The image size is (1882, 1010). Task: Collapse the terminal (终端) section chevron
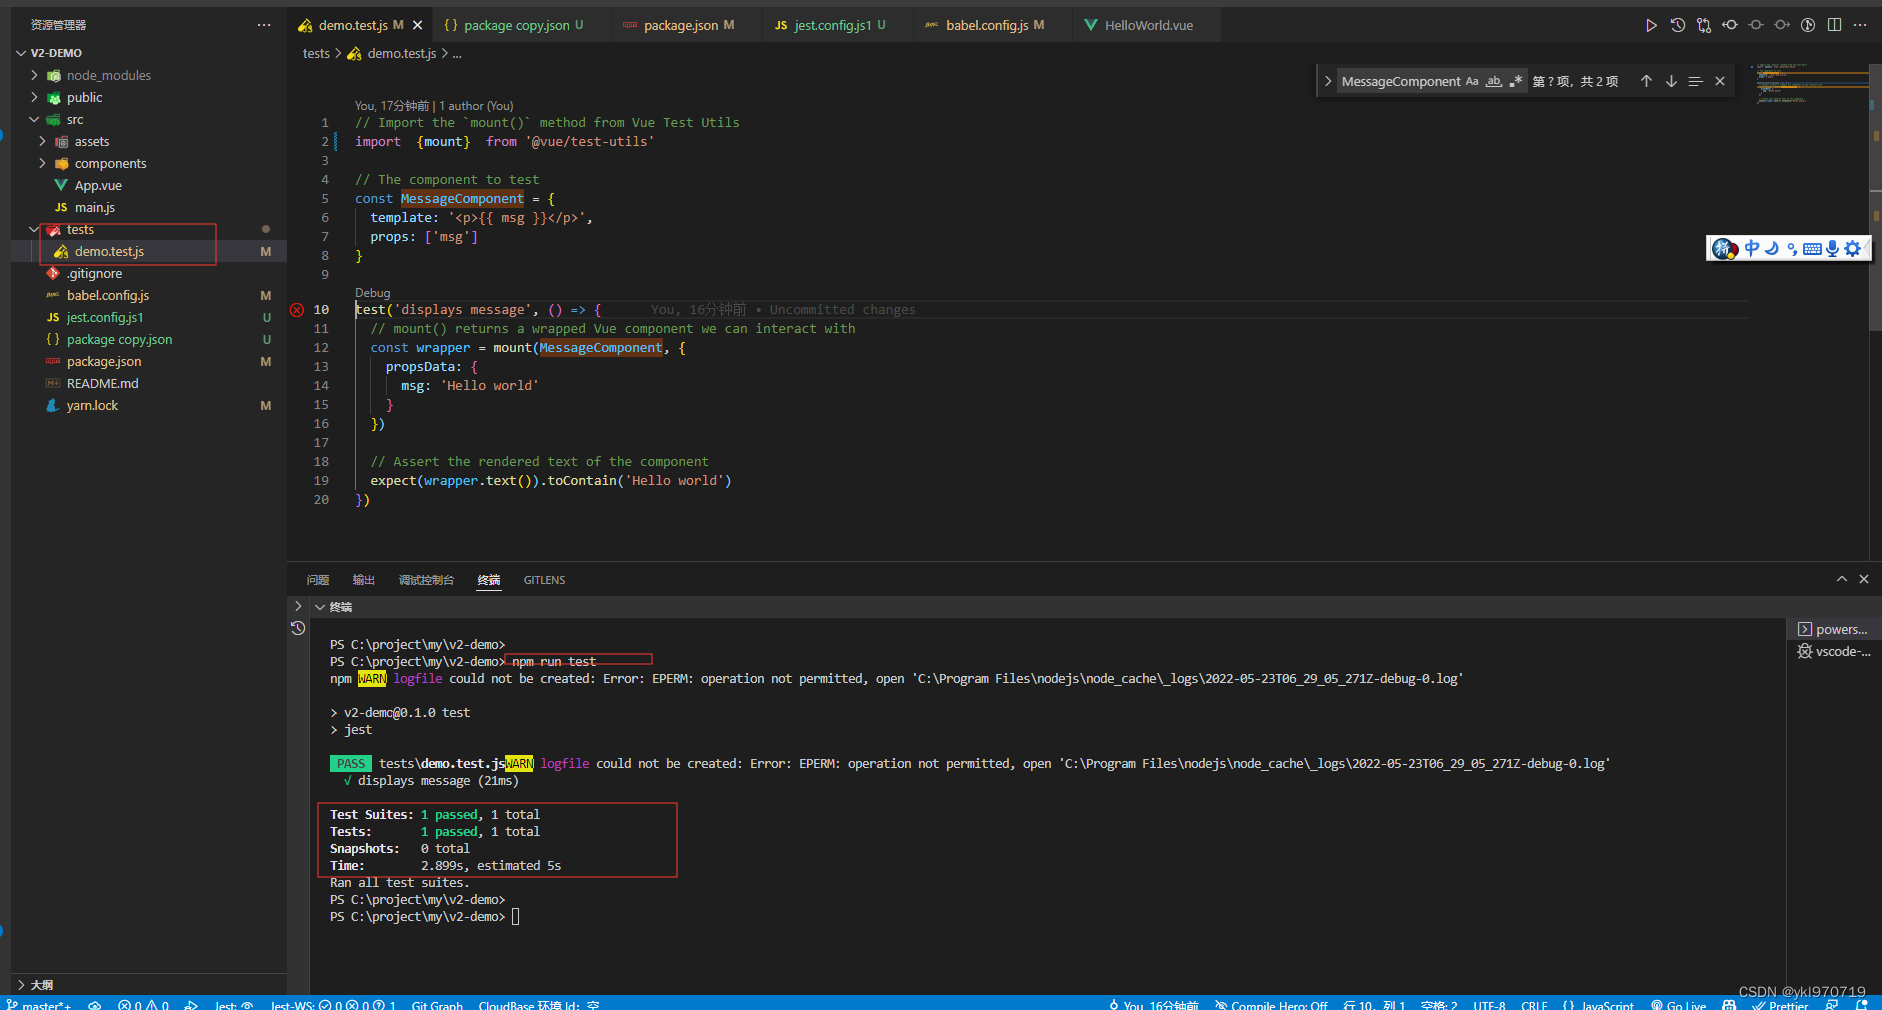(320, 607)
